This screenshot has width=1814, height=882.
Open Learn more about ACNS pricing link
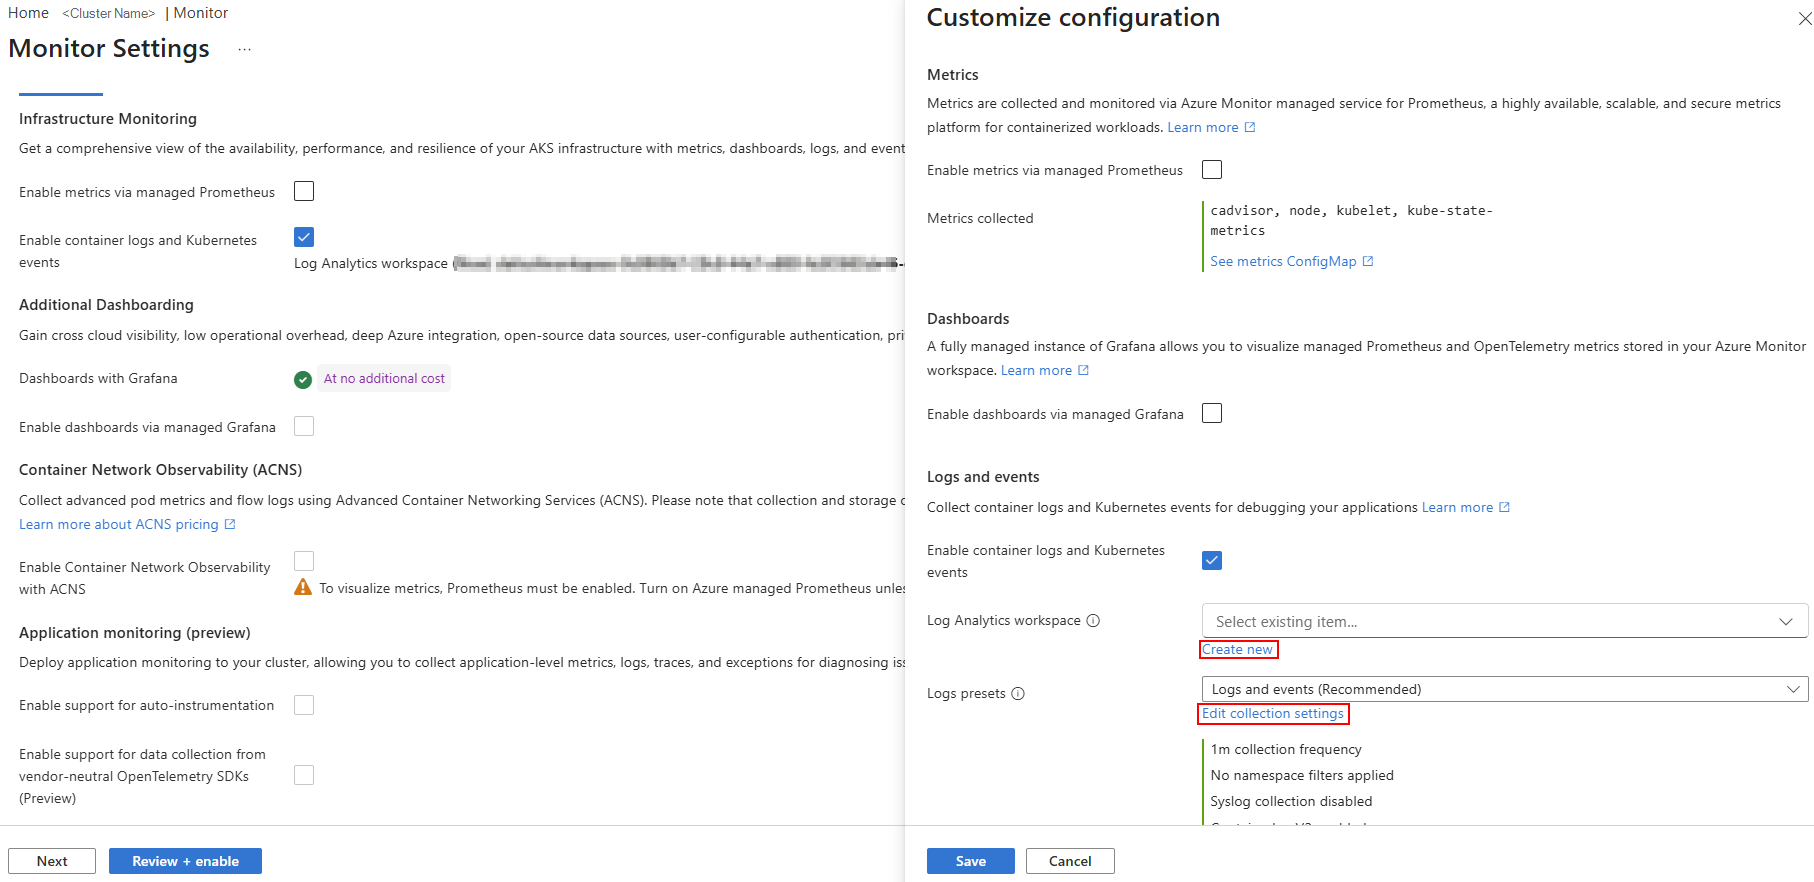tap(119, 524)
